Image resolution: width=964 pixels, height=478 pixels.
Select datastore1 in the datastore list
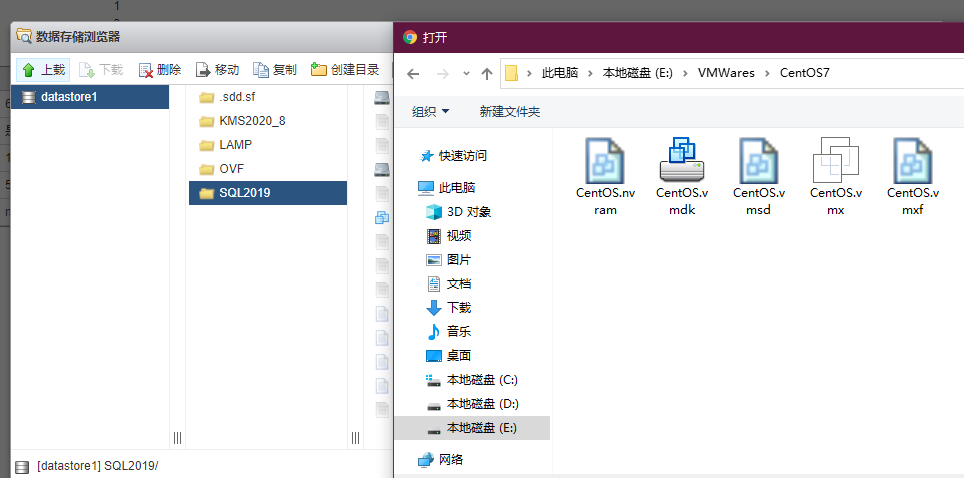pyautogui.click(x=90, y=97)
